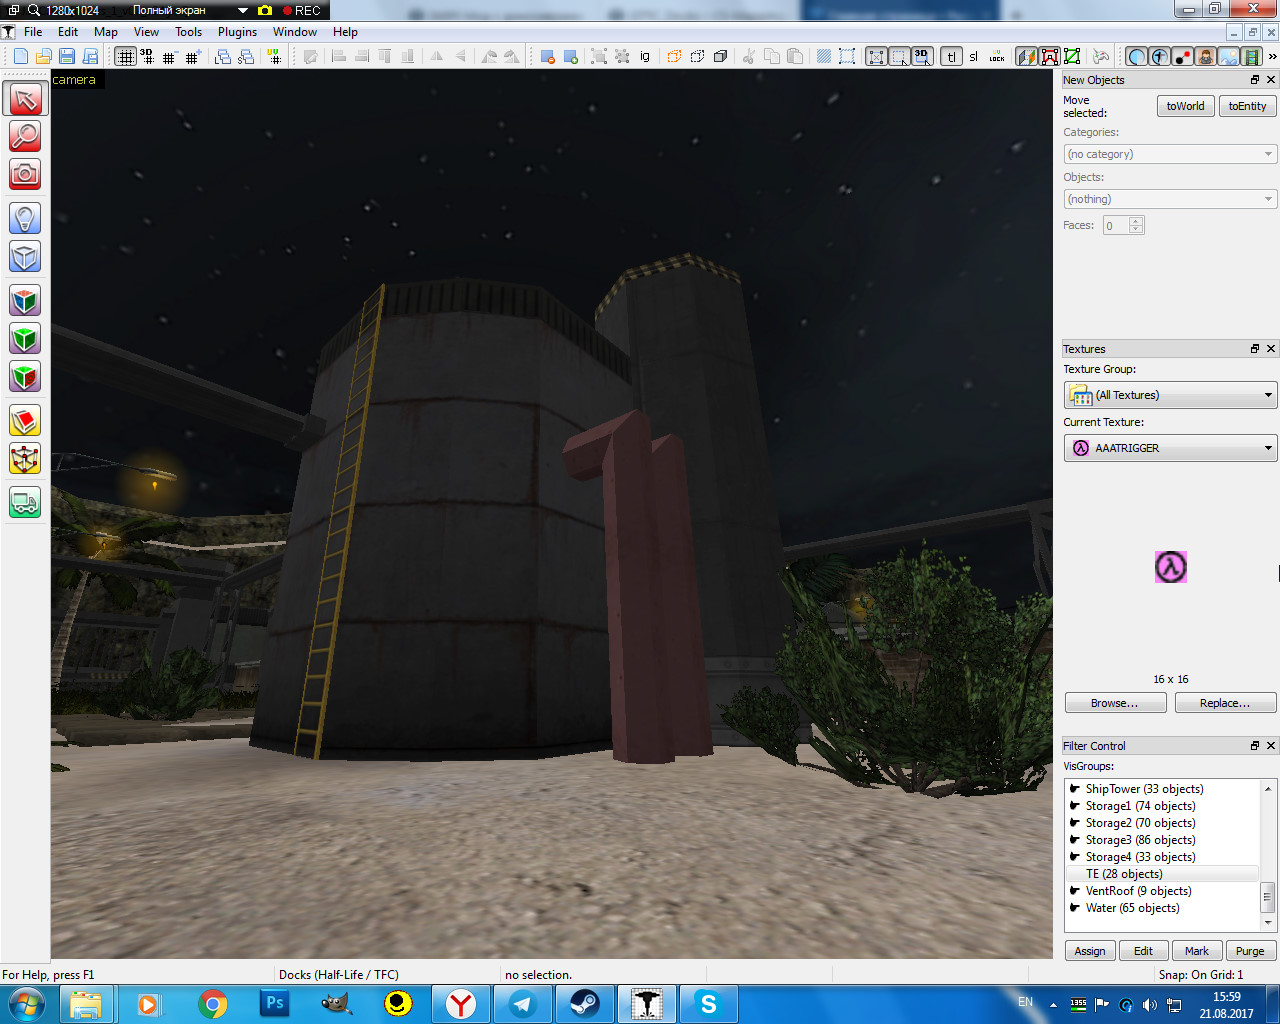Click the AAATRIGGER texture preview swatch
This screenshot has width=1280, height=1024.
pos(1171,567)
